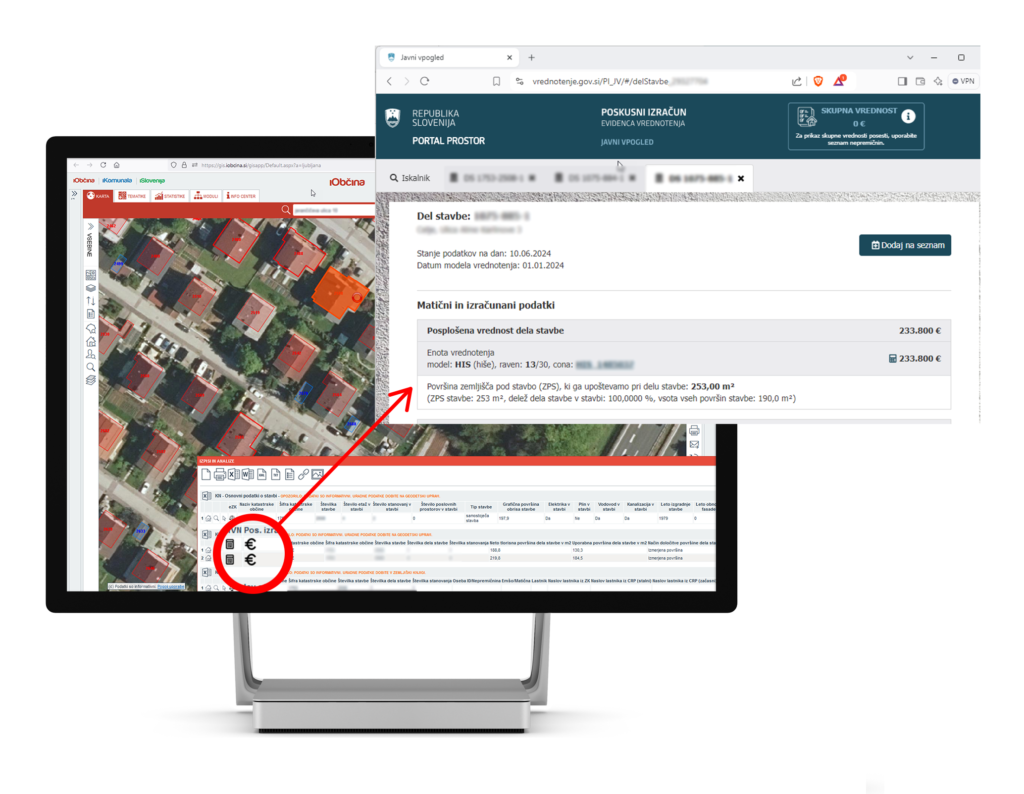1024x794 pixels.
Task: Open the INFO CENTER tab
Action: tap(242, 196)
